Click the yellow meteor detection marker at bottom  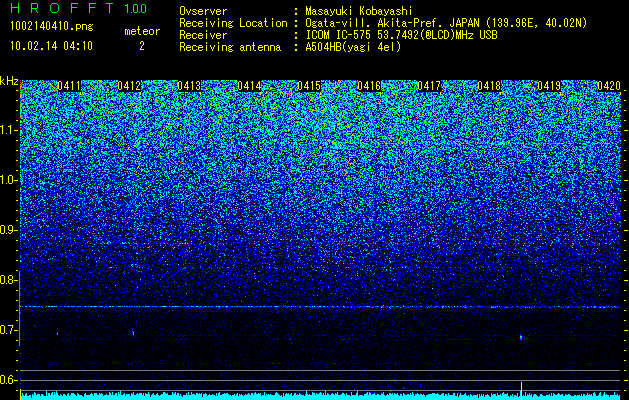point(521,389)
